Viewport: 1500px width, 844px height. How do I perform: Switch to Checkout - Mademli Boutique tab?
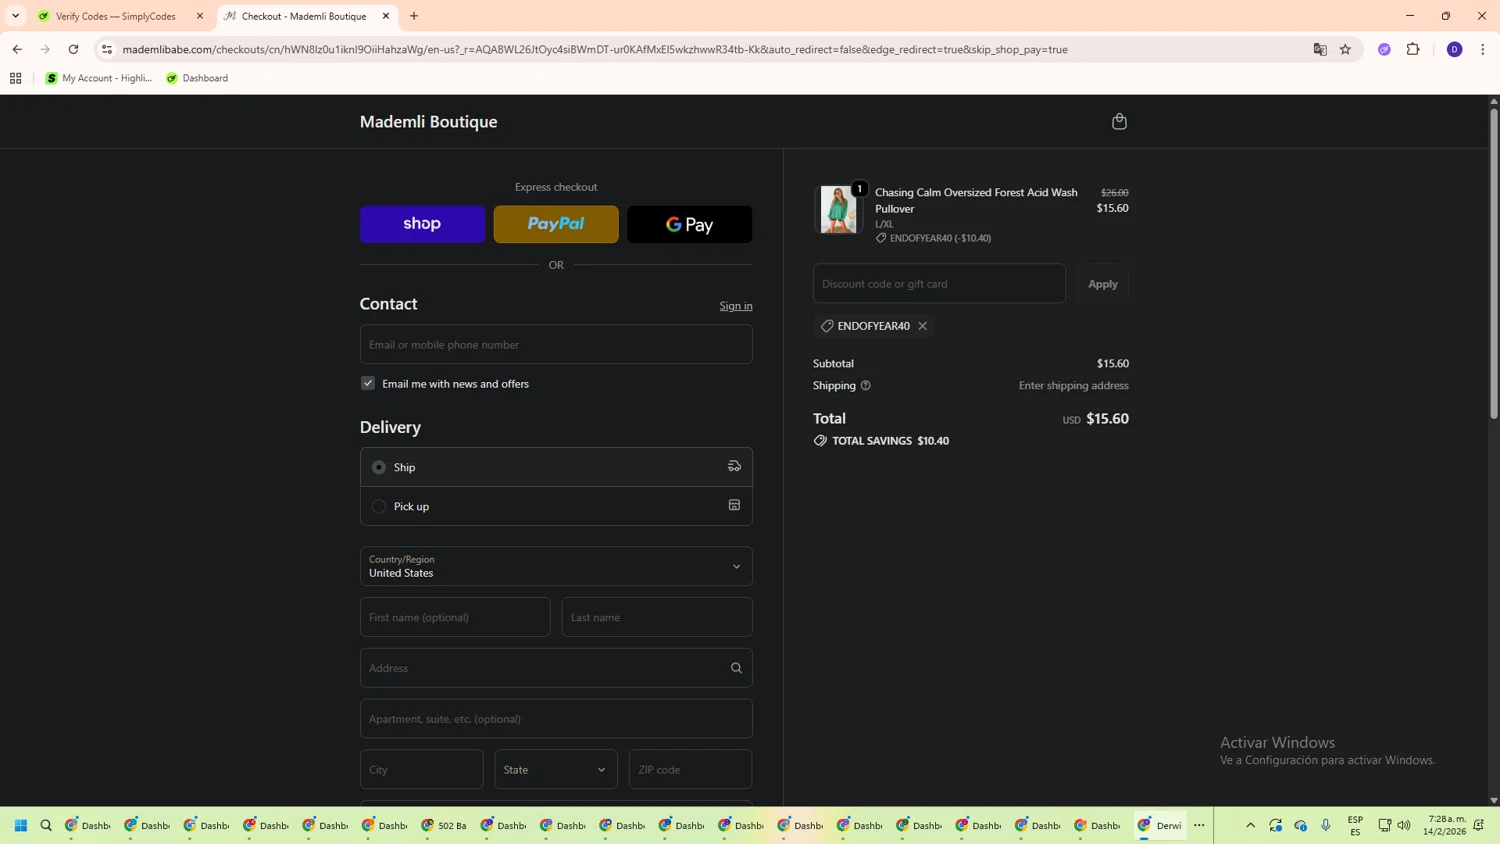point(304,16)
